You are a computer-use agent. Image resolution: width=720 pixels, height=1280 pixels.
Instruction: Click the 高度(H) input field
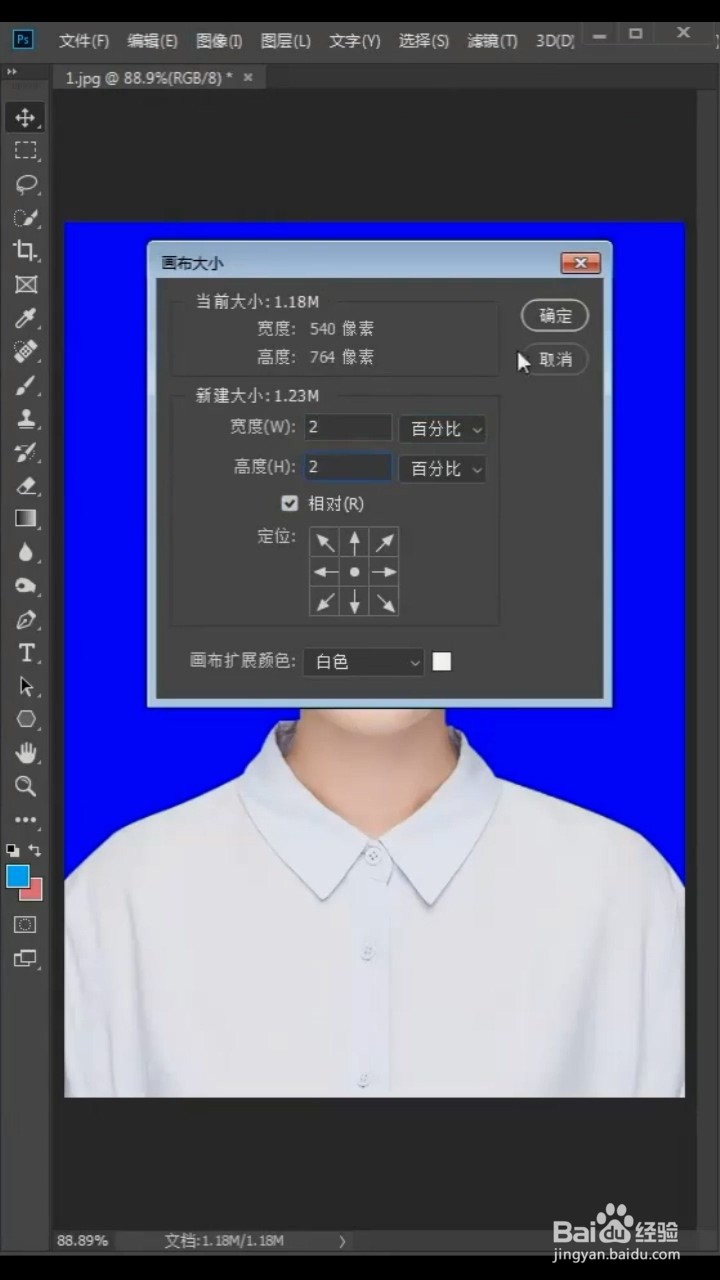click(348, 467)
